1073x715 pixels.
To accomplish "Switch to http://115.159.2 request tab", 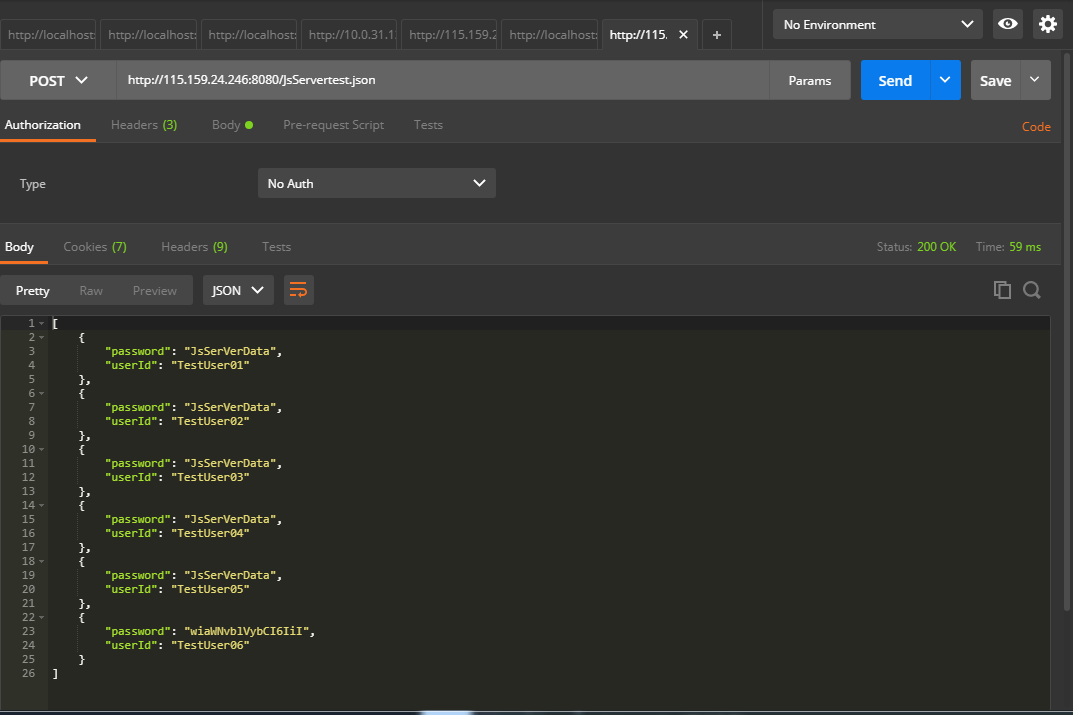I will [452, 35].
